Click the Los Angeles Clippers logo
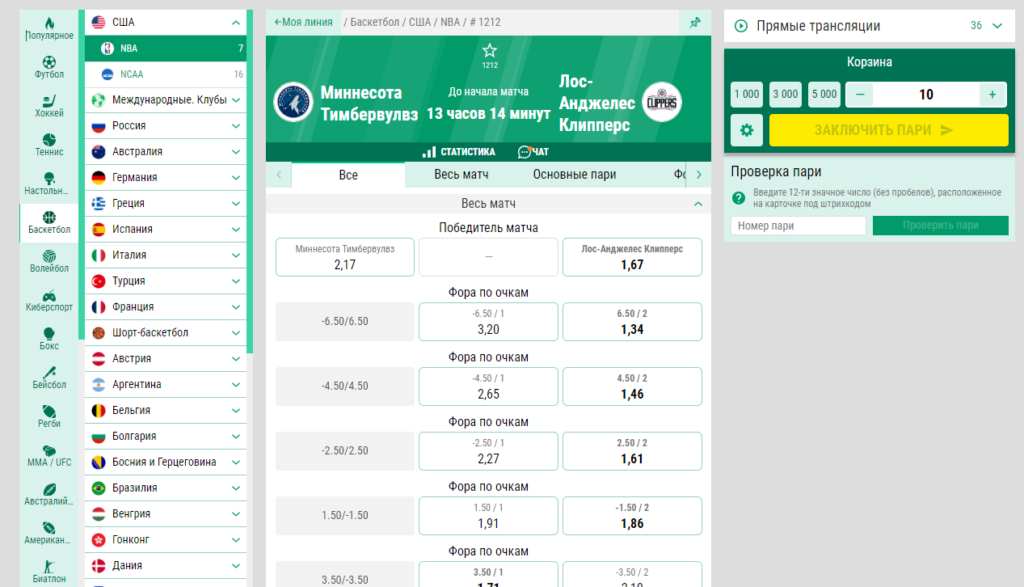 [x=662, y=103]
